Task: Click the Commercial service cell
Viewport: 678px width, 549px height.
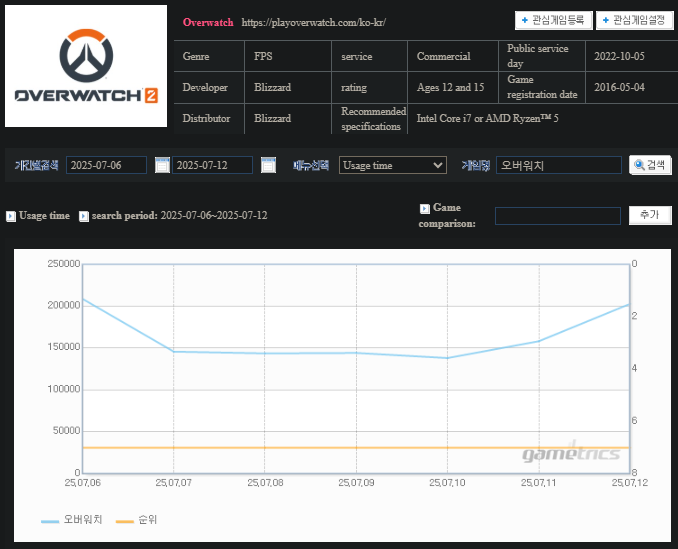Action: (453, 56)
